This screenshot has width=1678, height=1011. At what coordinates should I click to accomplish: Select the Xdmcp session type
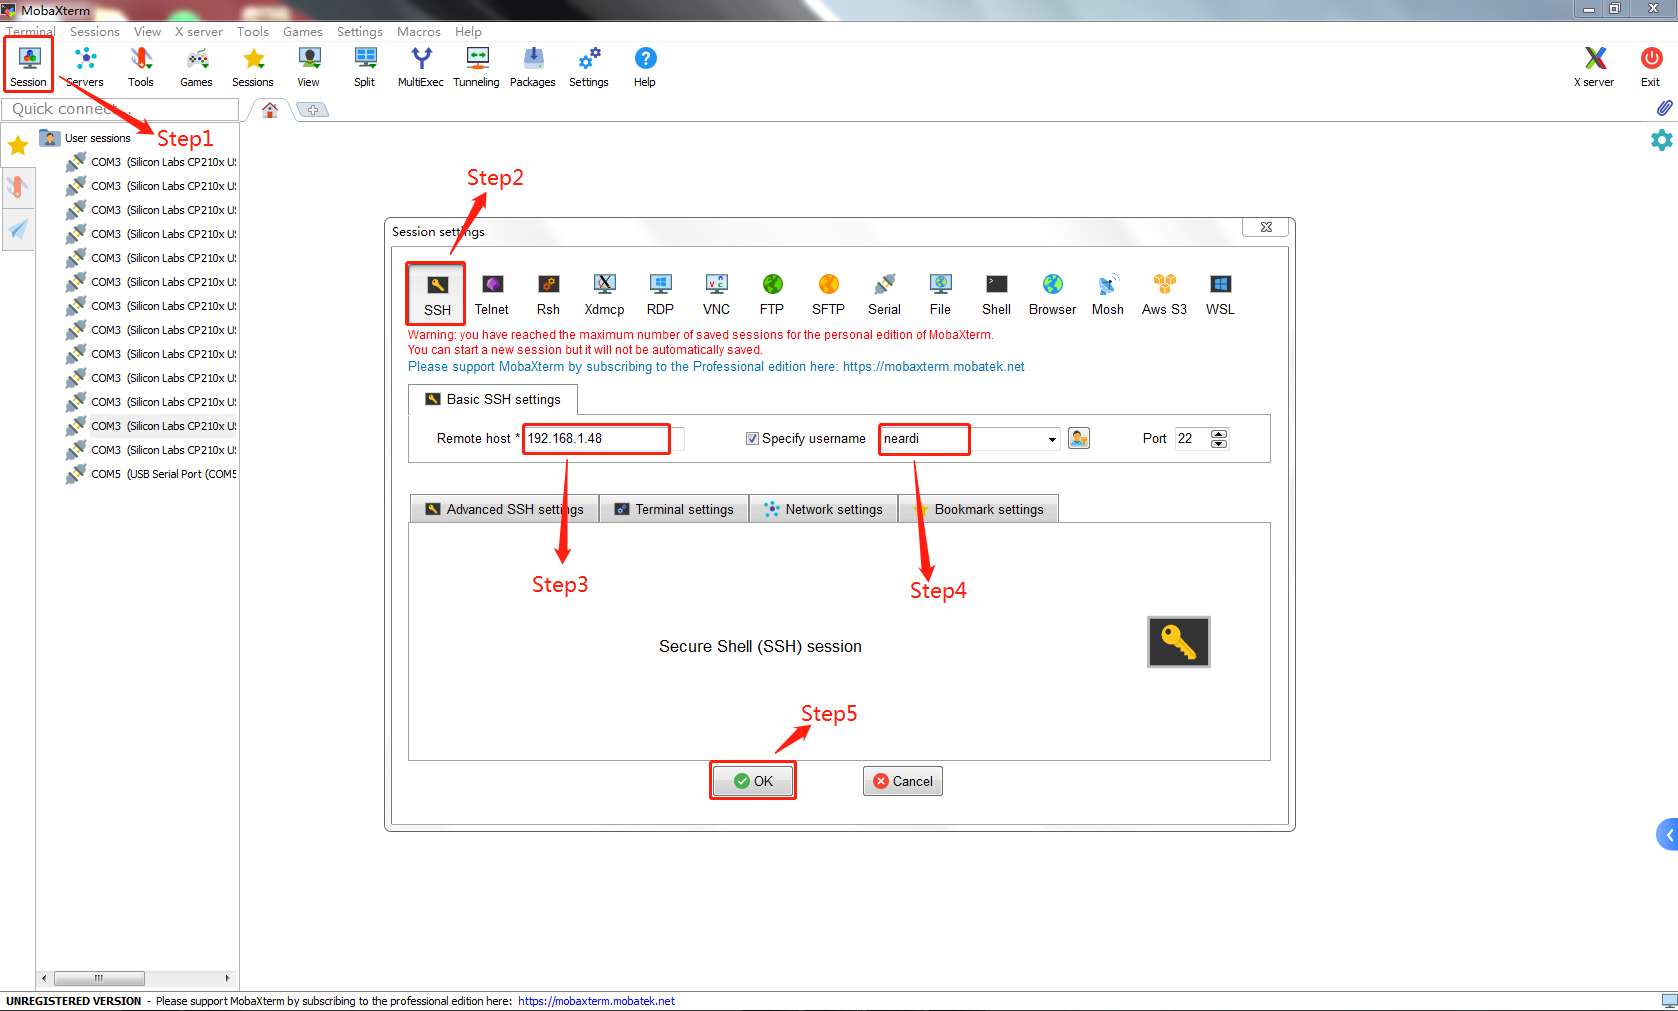pos(604,294)
